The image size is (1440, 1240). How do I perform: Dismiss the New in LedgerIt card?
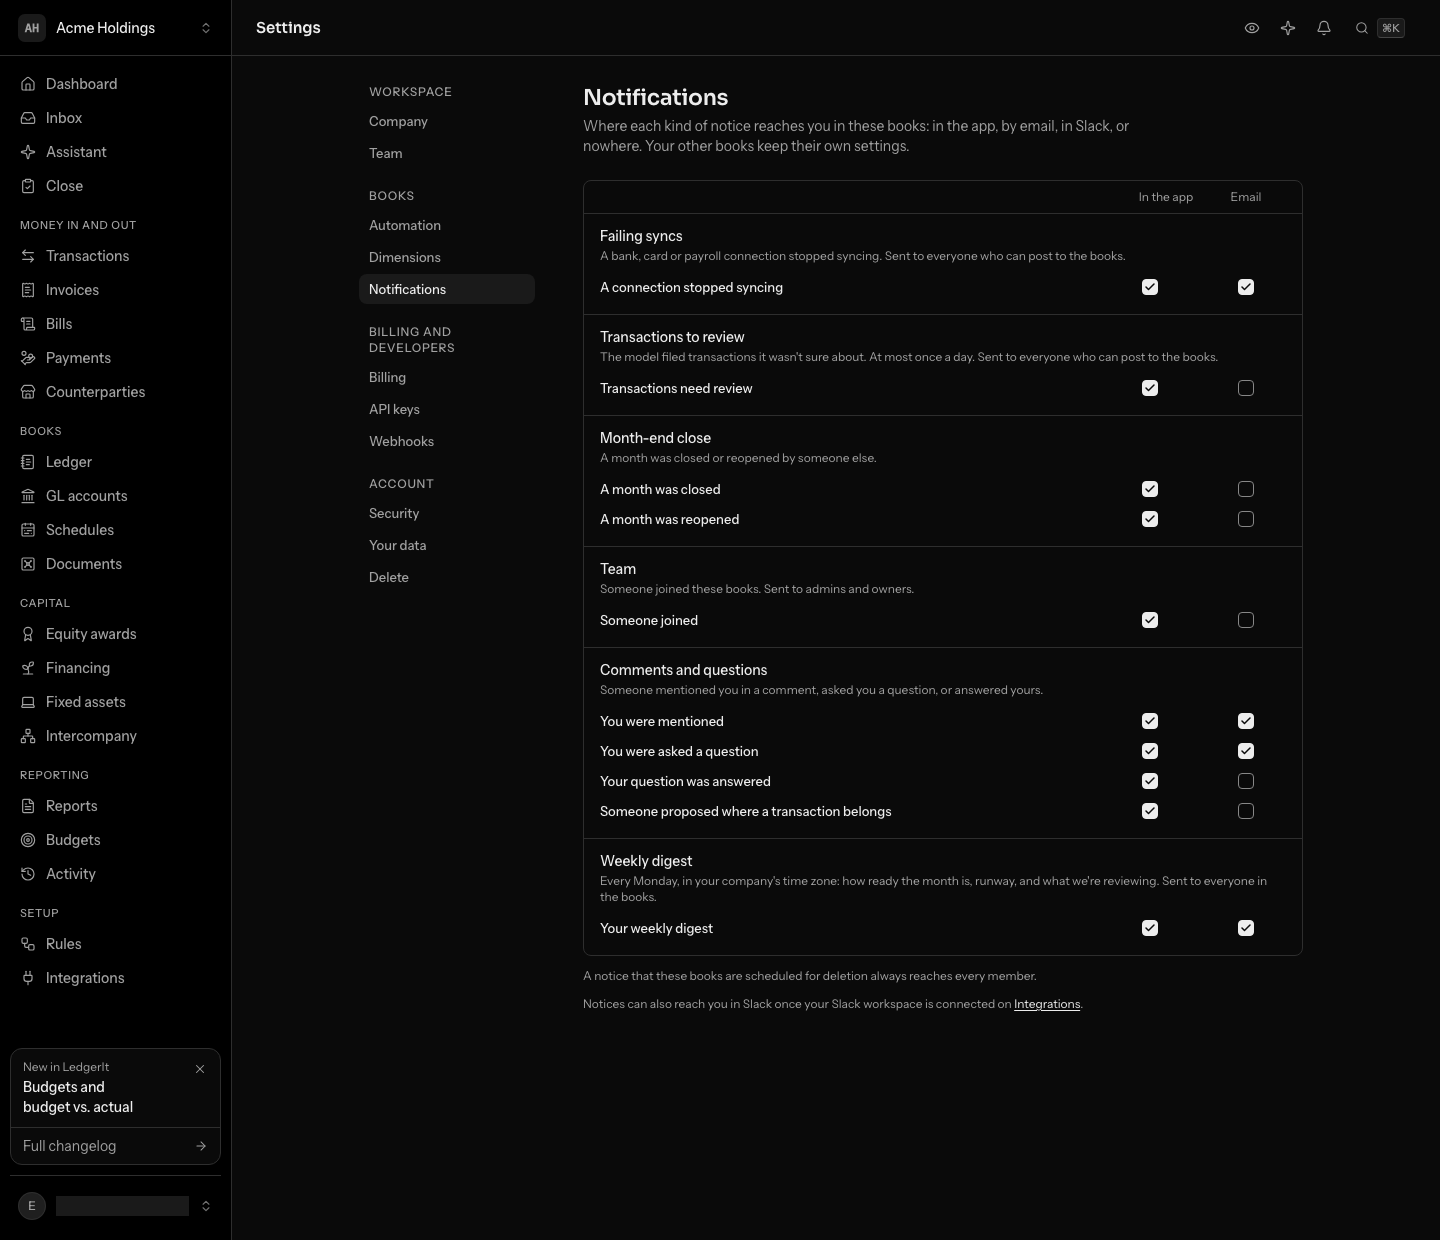click(x=200, y=1069)
